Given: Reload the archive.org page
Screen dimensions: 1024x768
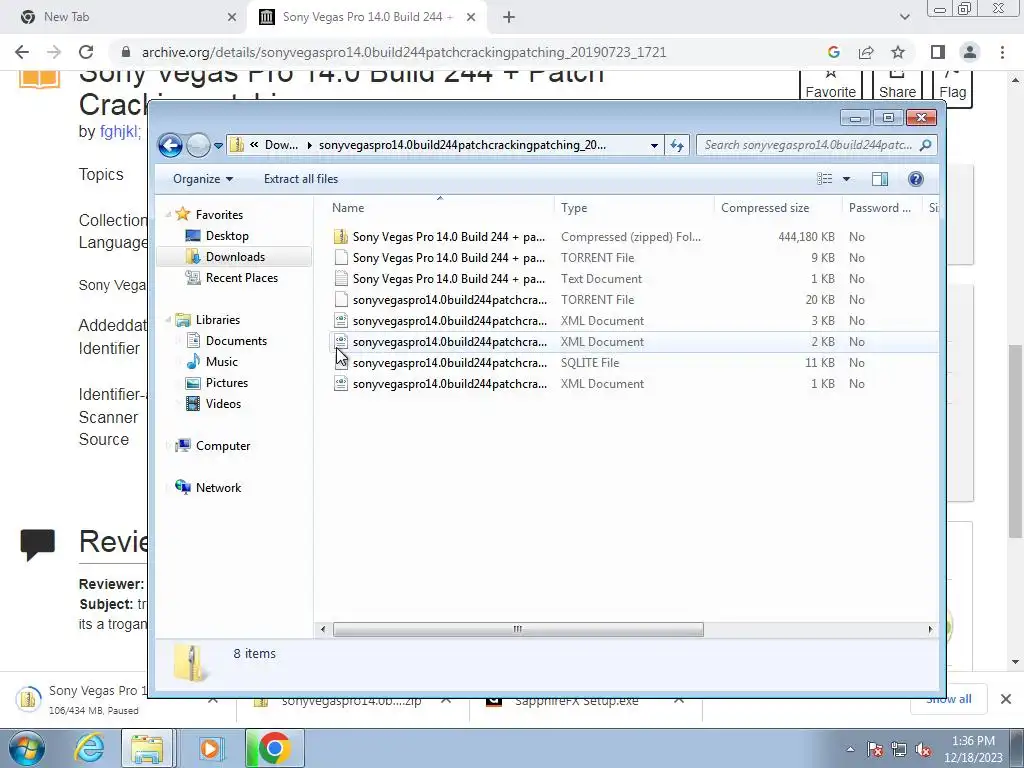Looking at the screenshot, I should [86, 52].
